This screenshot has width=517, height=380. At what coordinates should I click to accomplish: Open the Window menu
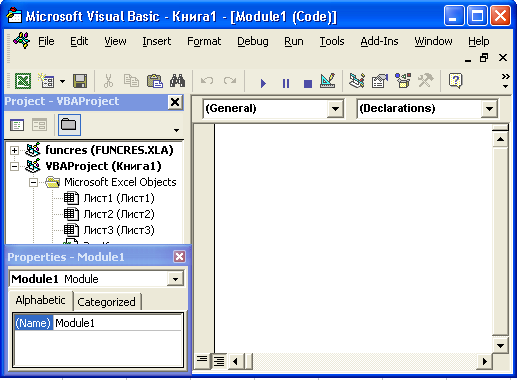[433, 41]
